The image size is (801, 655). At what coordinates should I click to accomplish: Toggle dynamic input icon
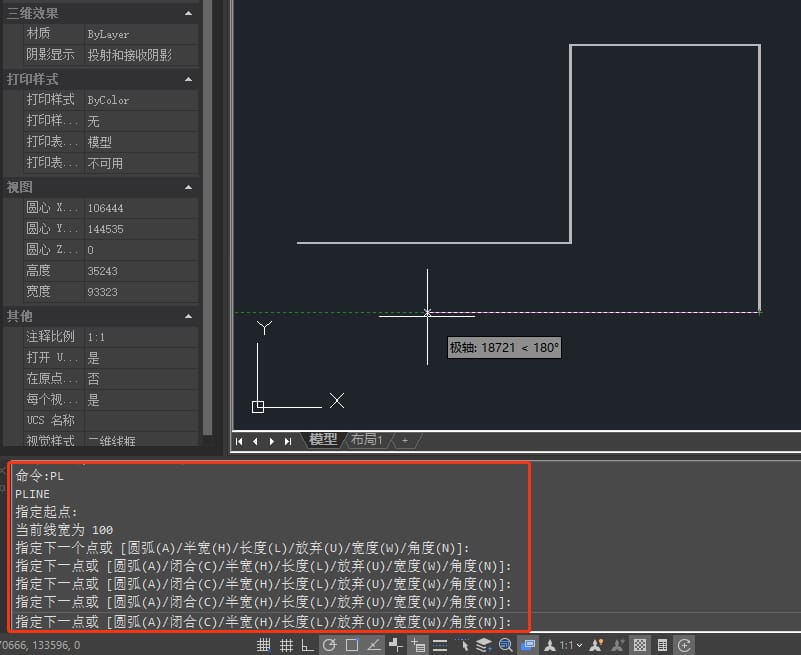418,645
